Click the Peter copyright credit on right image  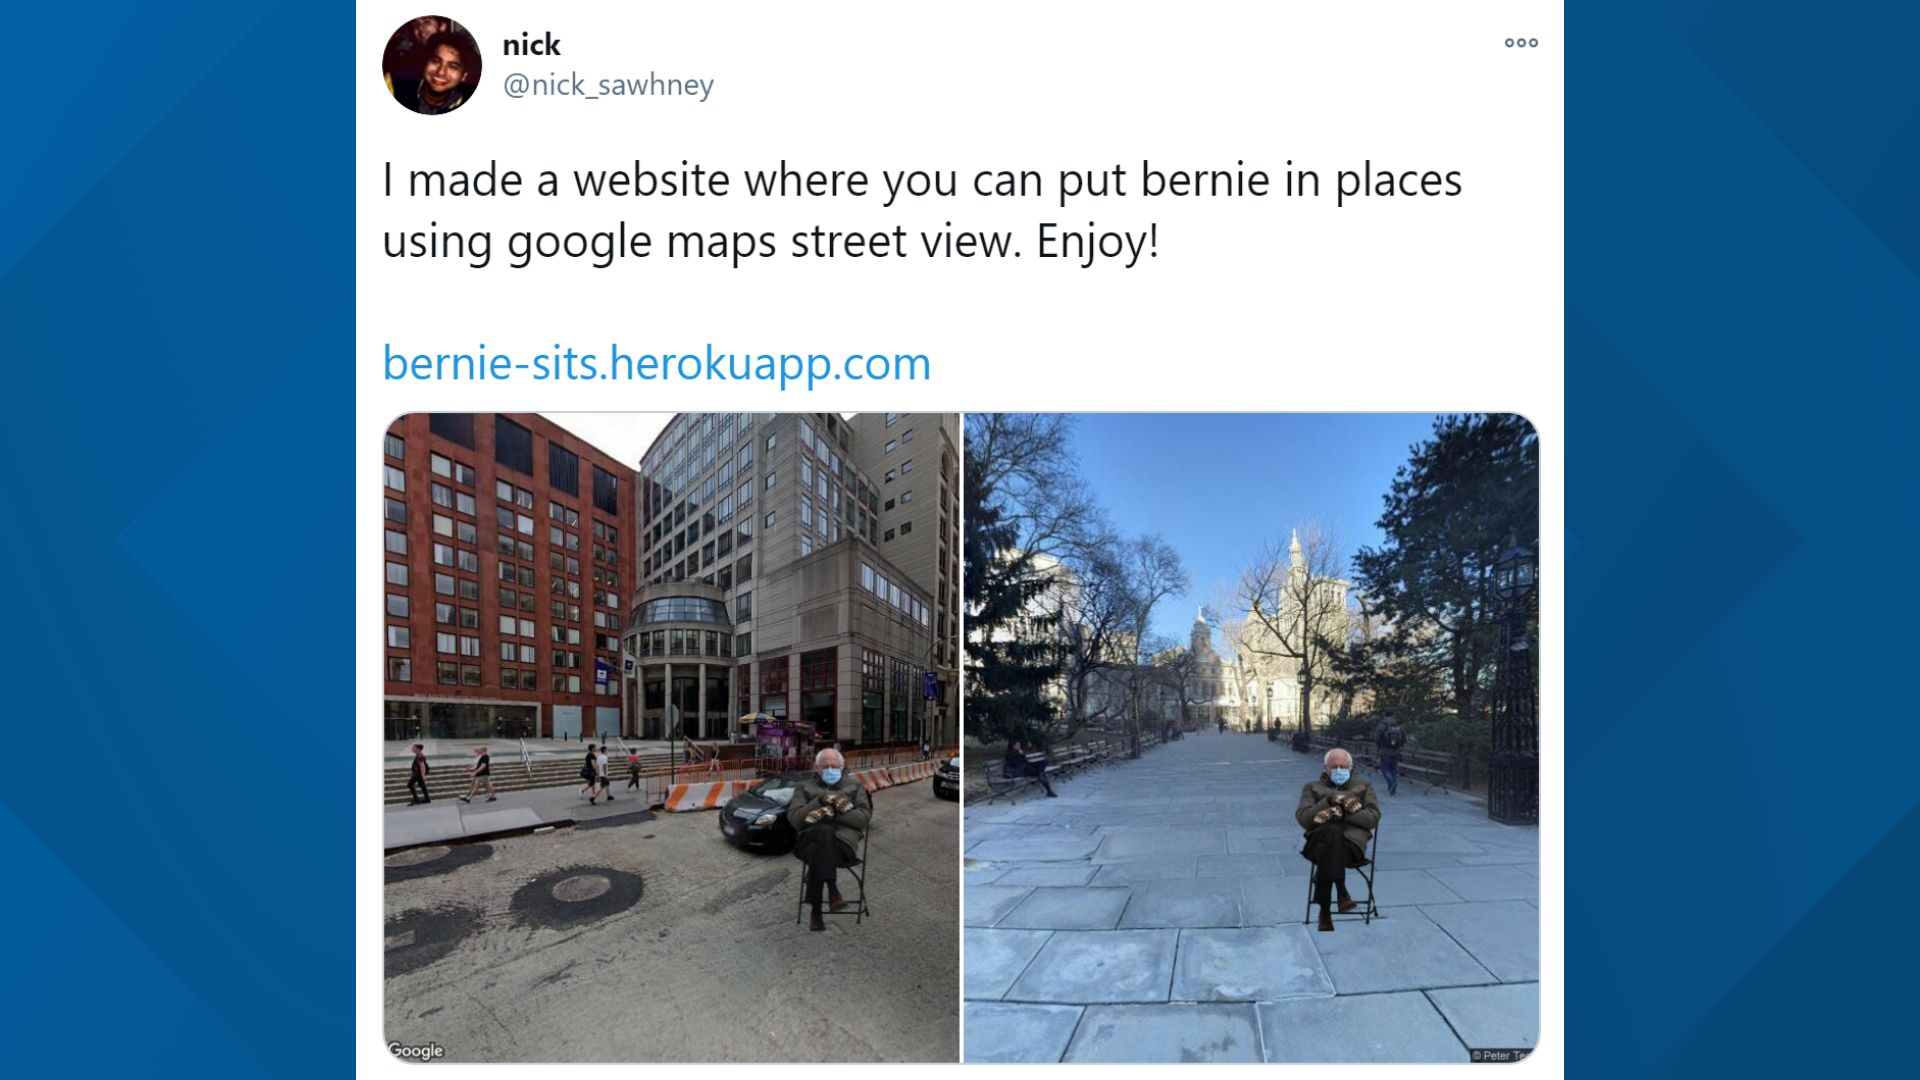(1502, 1055)
